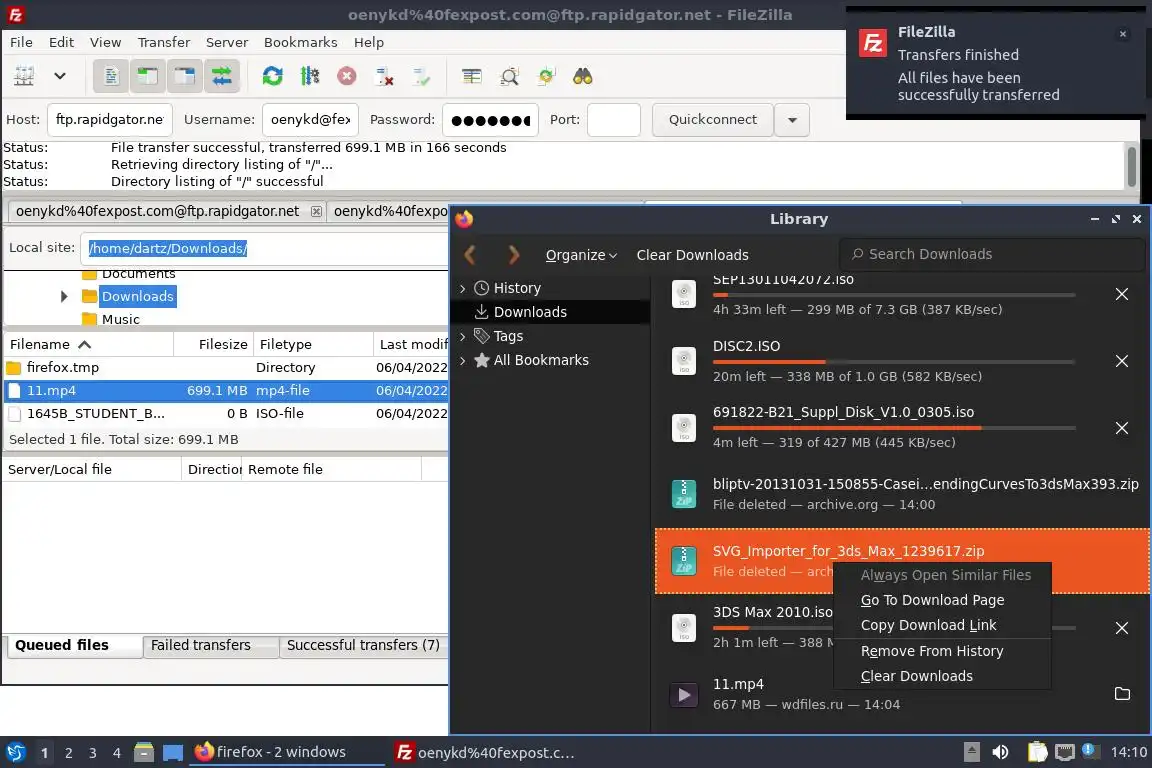The image size is (1152, 768).
Task: Switch to the Failed transfers tab
Action: (x=210, y=645)
